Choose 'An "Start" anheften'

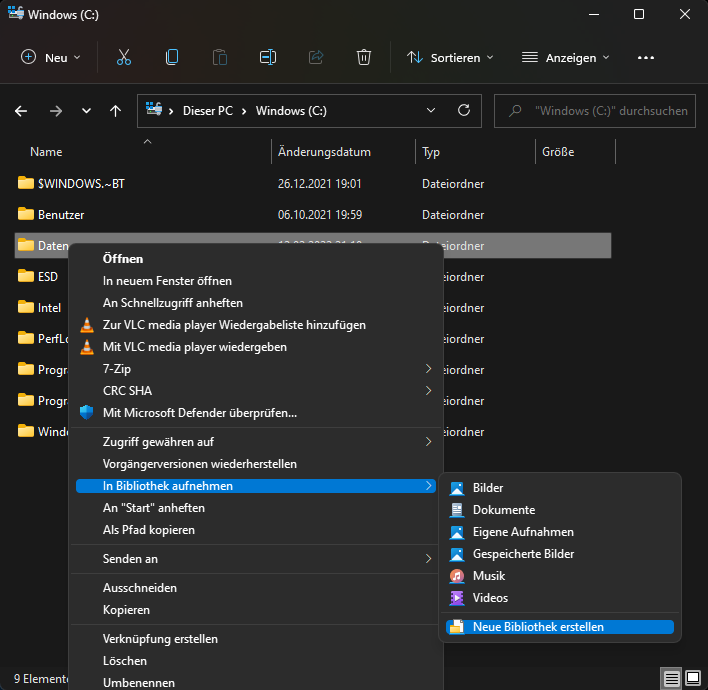coord(154,508)
